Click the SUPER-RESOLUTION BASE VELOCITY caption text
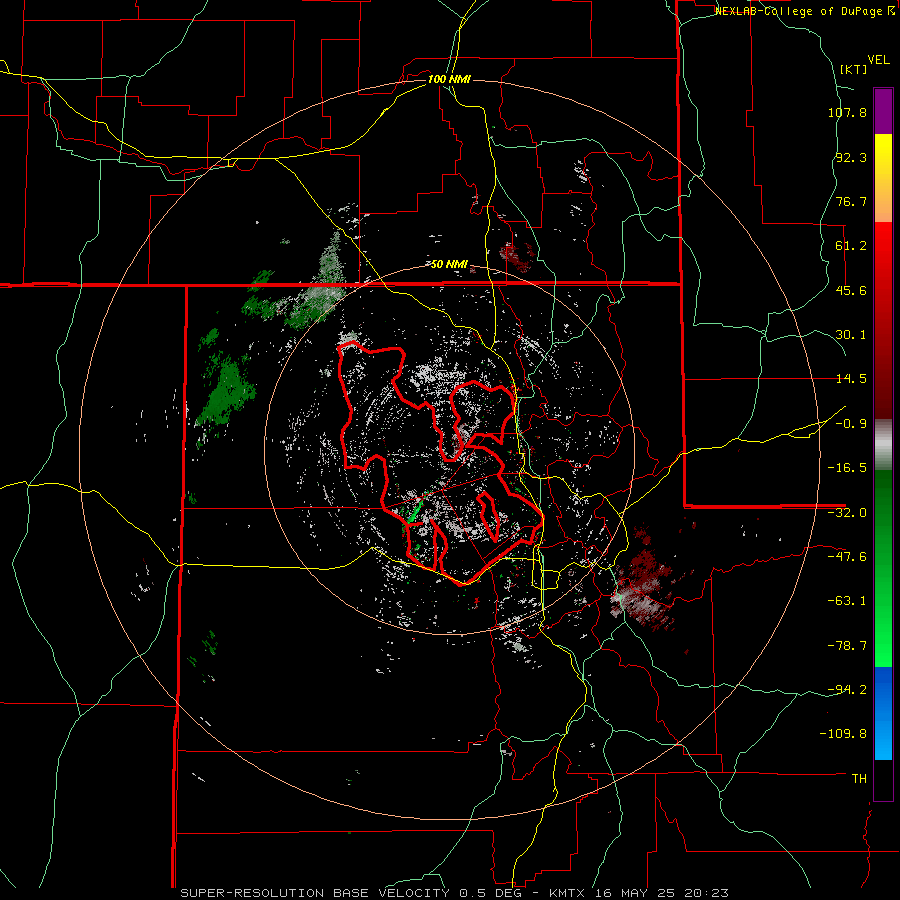The height and width of the screenshot is (900, 900). coord(317,893)
